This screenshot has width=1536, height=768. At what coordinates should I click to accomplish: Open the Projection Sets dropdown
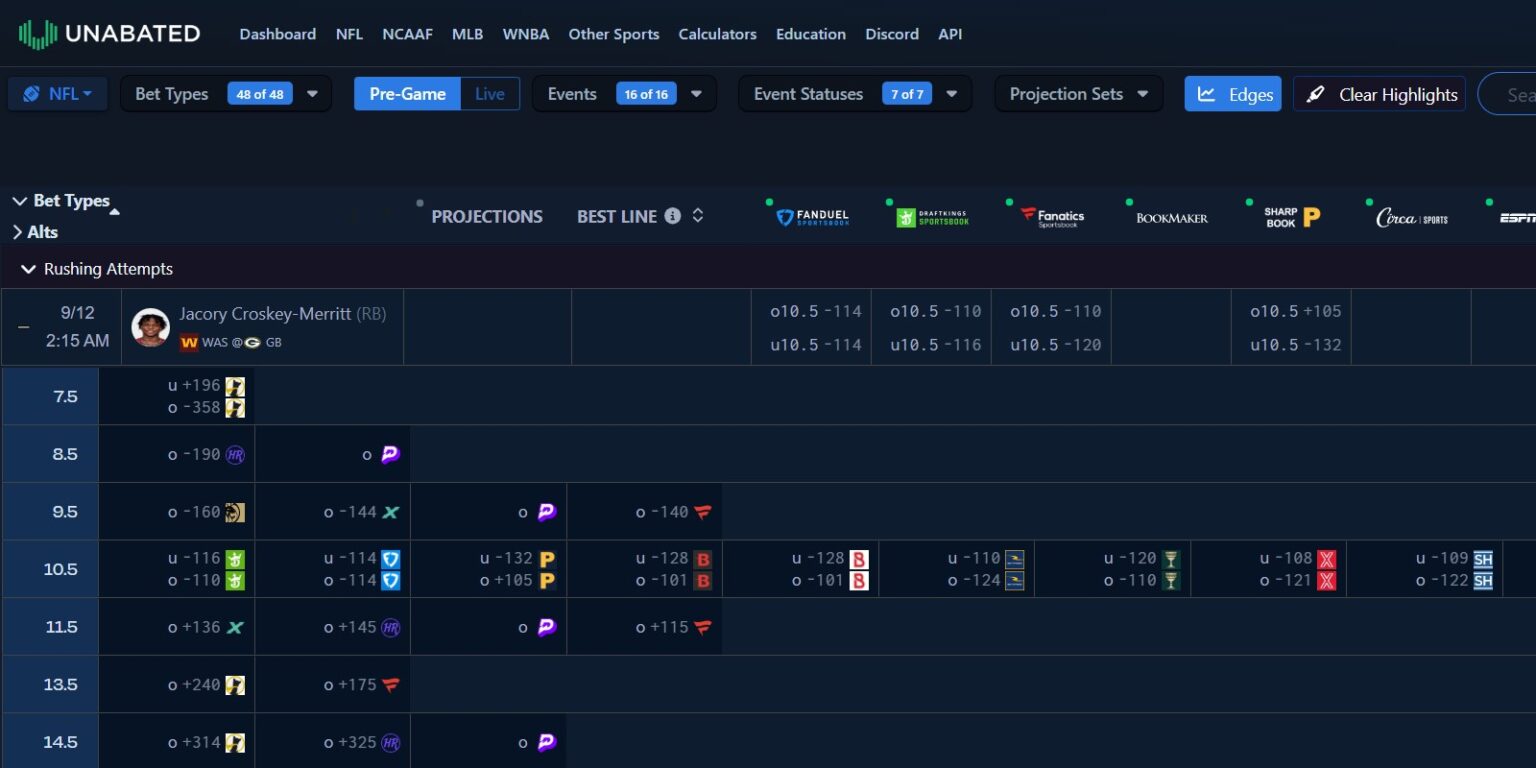1079,94
